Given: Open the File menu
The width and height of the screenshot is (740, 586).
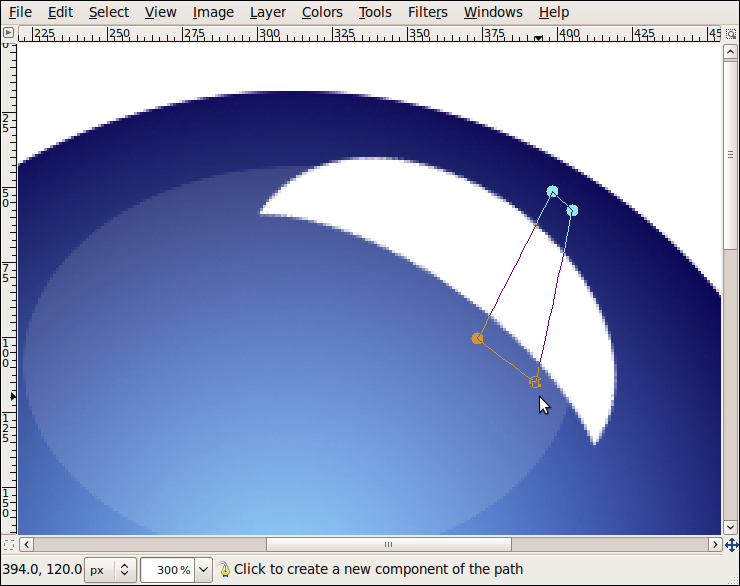Looking at the screenshot, I should [20, 12].
